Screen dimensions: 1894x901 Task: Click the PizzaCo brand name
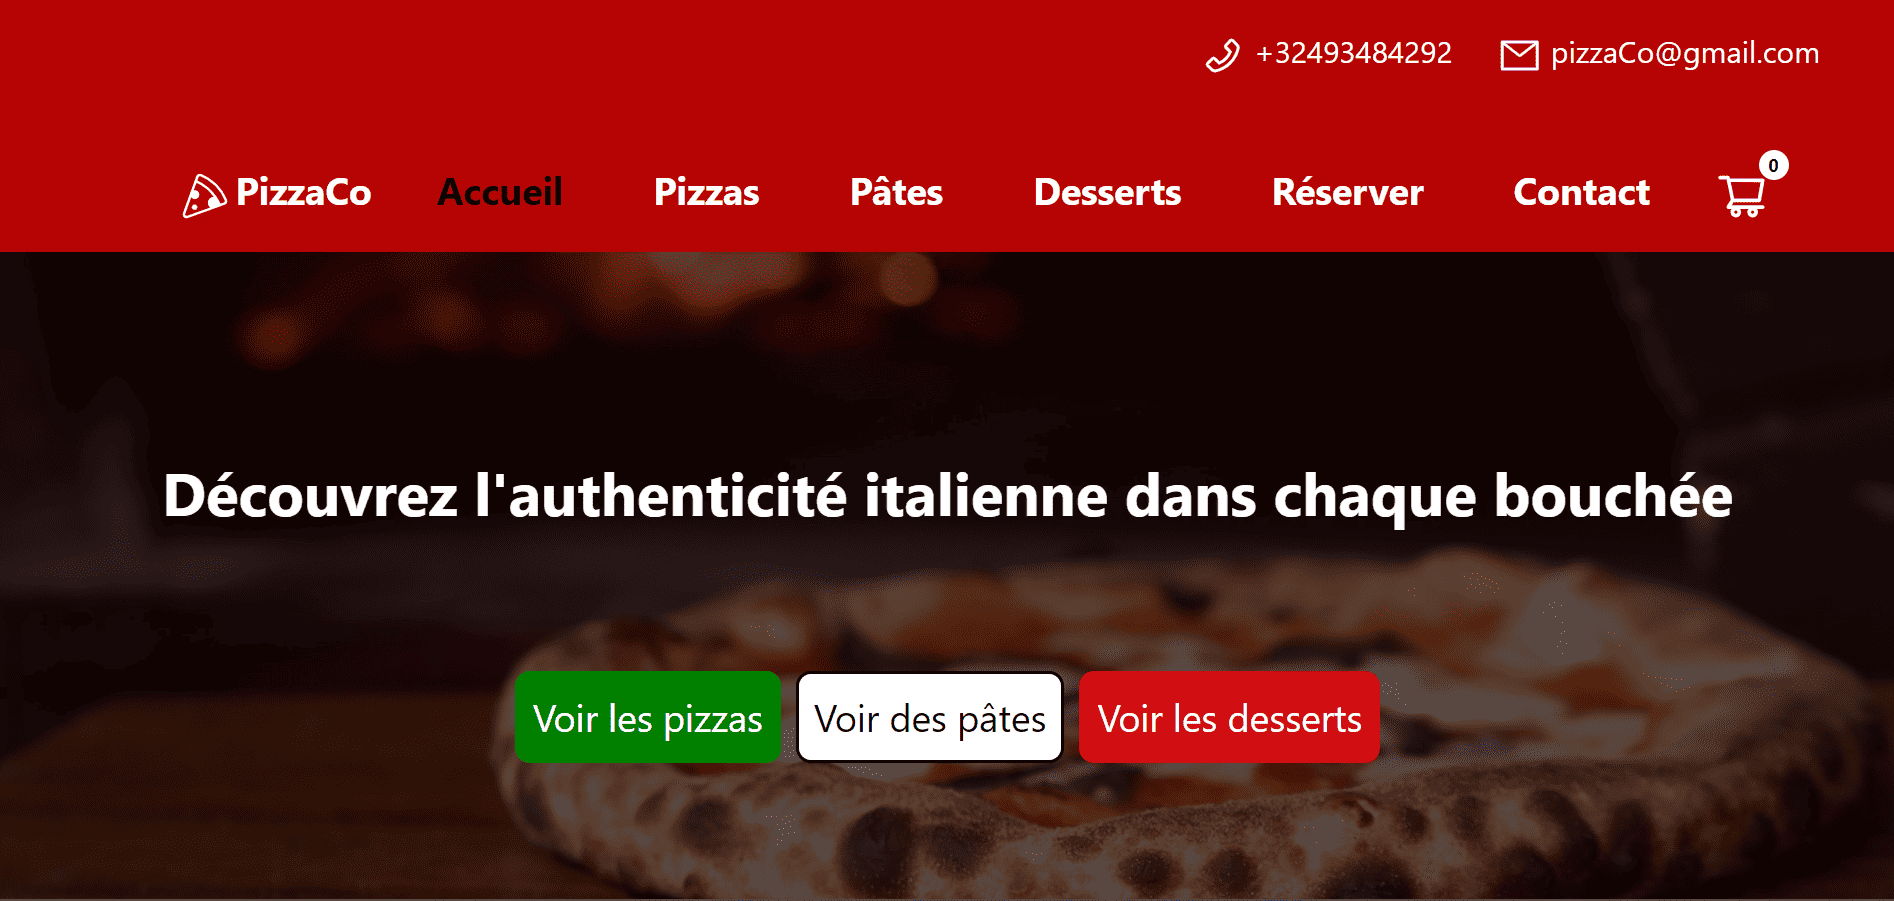tap(303, 192)
